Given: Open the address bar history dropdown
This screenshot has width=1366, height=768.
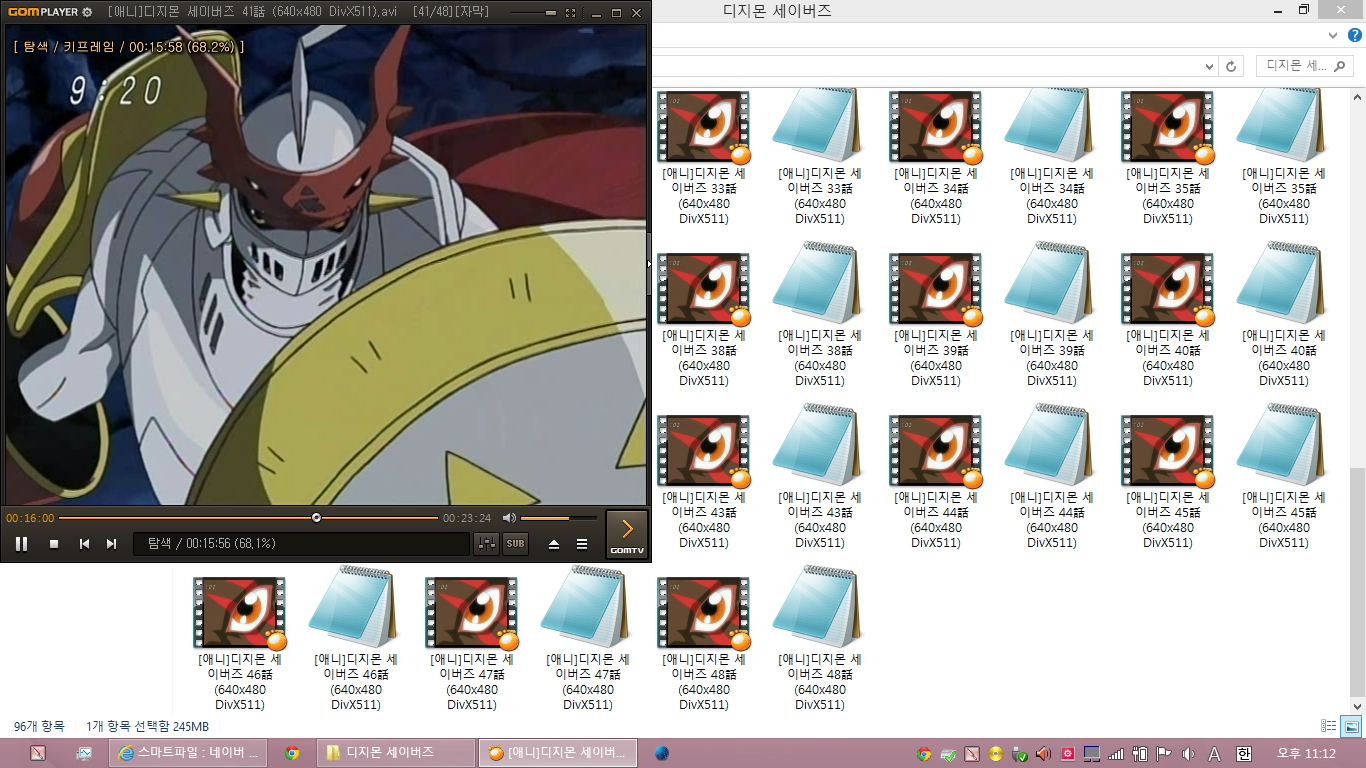Looking at the screenshot, I should pyautogui.click(x=1210, y=66).
